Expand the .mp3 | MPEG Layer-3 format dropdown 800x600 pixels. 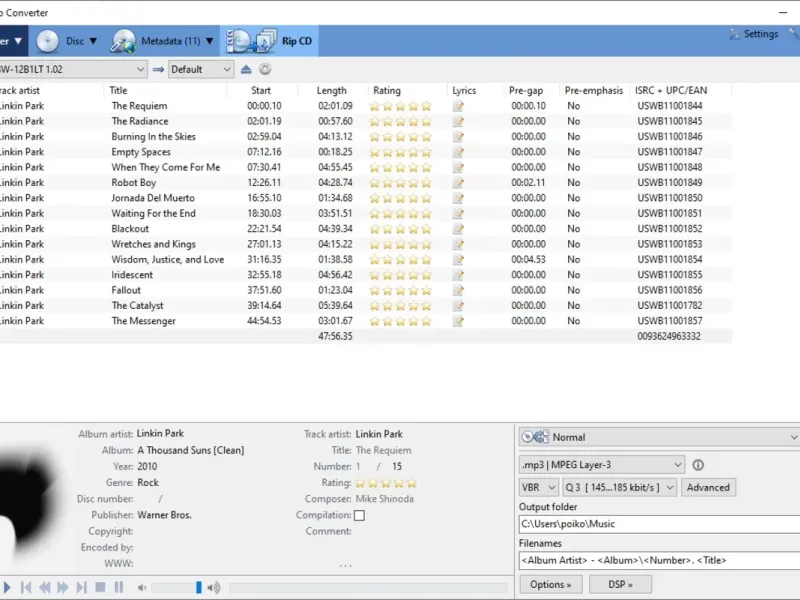point(602,465)
